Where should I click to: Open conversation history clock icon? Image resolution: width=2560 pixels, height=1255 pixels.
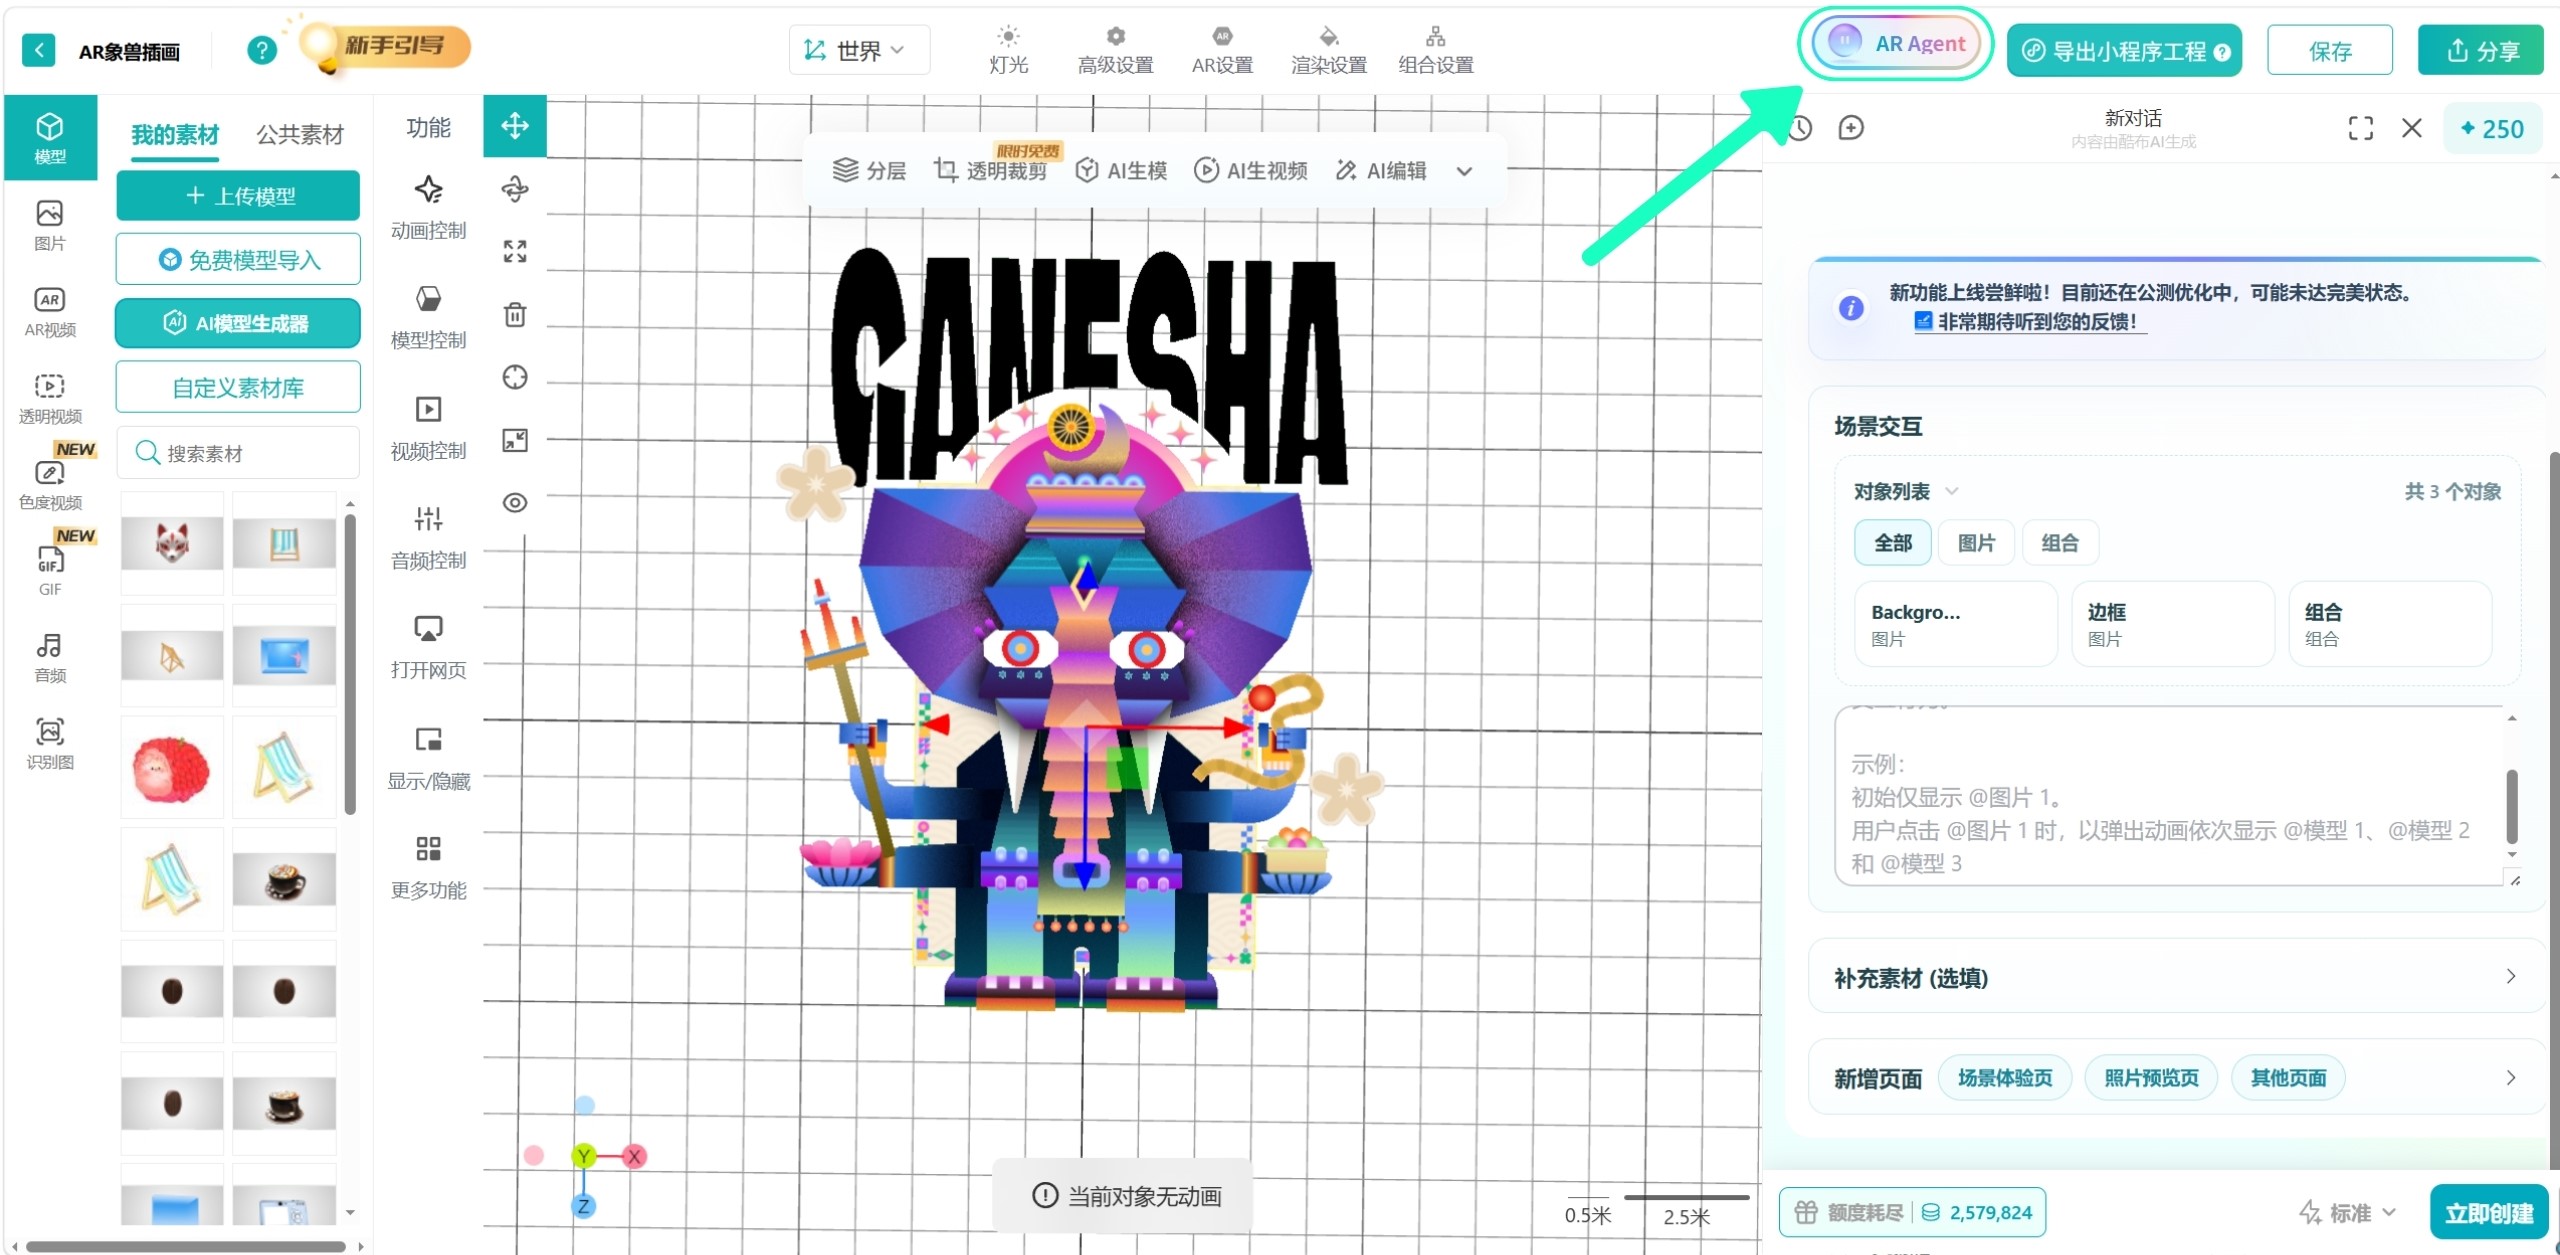[1800, 128]
